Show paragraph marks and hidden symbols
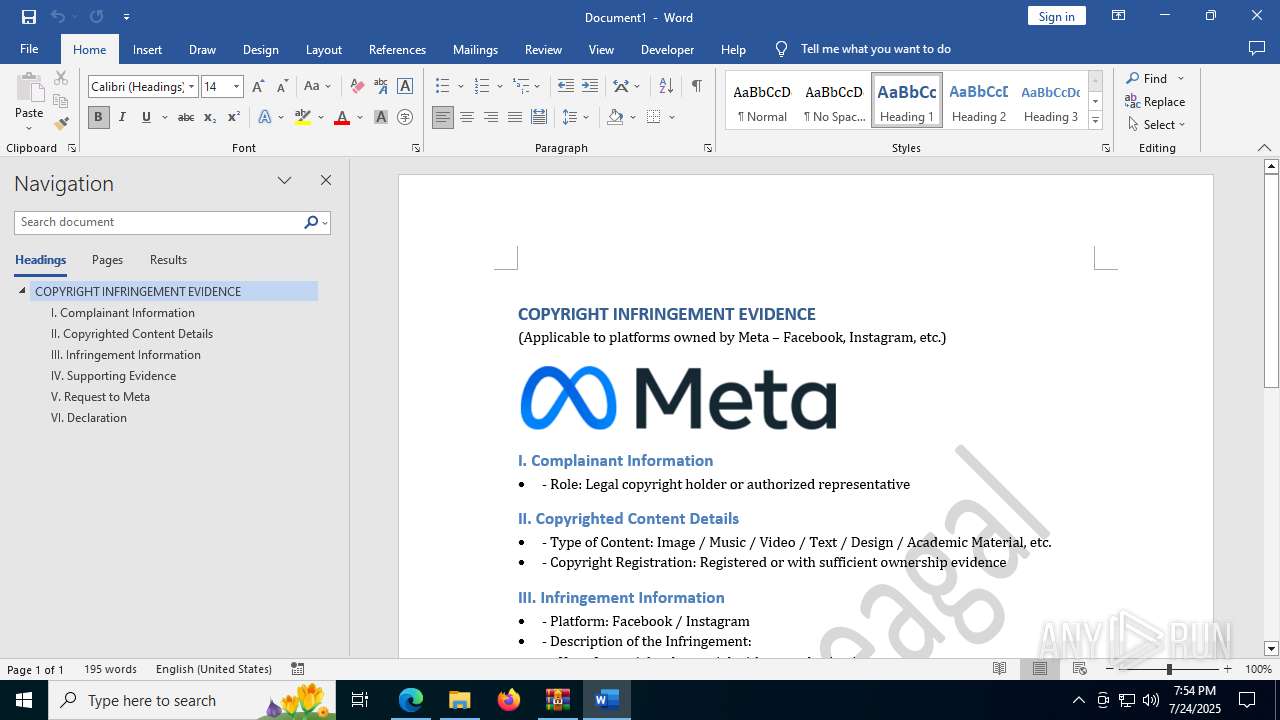This screenshot has width=1280, height=720. (696, 86)
